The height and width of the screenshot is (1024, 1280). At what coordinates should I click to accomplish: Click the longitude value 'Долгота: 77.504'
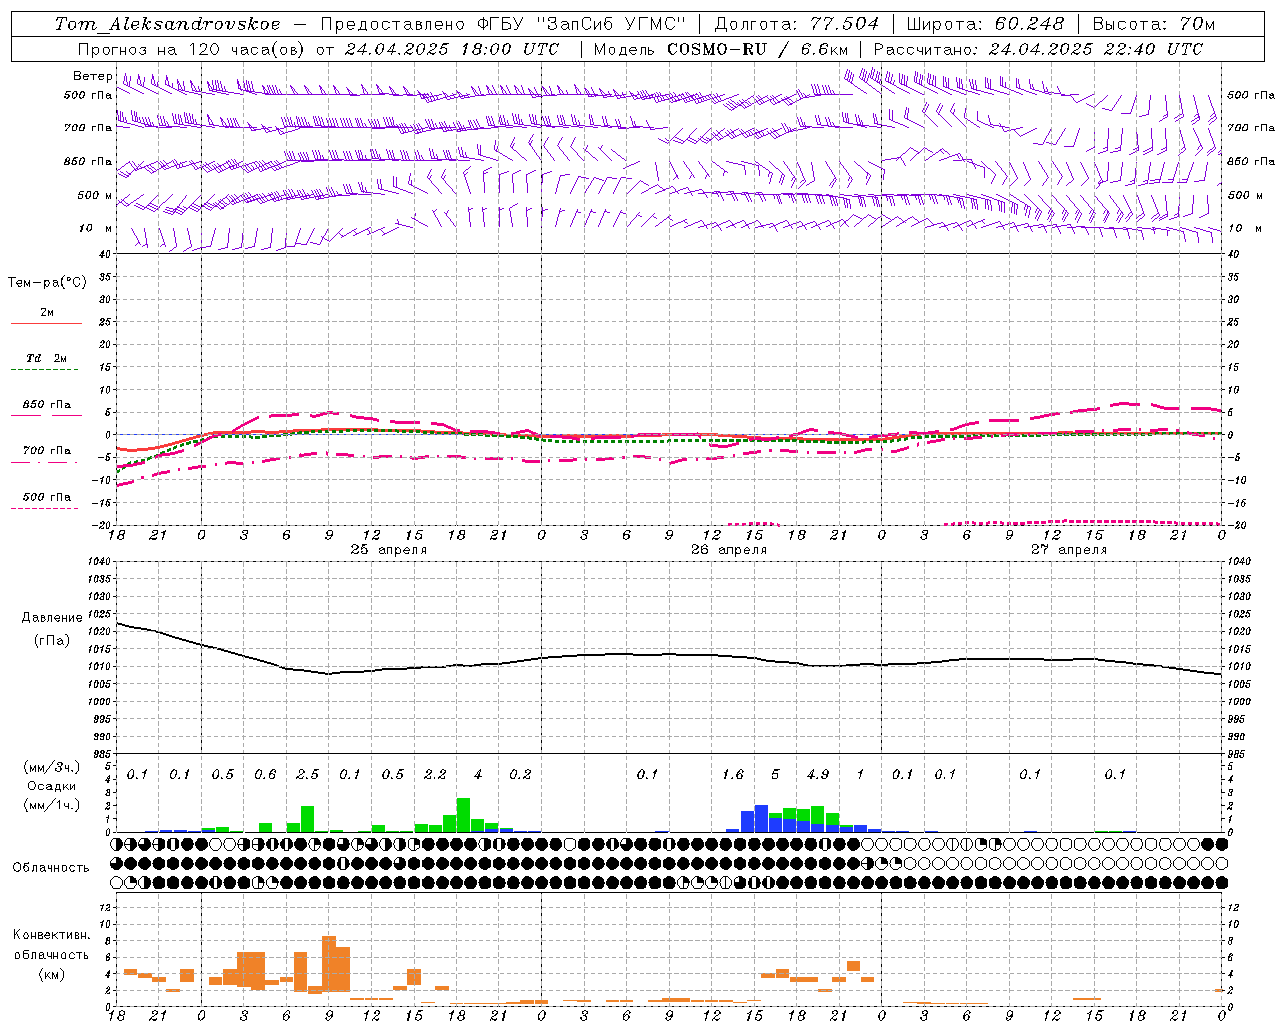point(797,24)
